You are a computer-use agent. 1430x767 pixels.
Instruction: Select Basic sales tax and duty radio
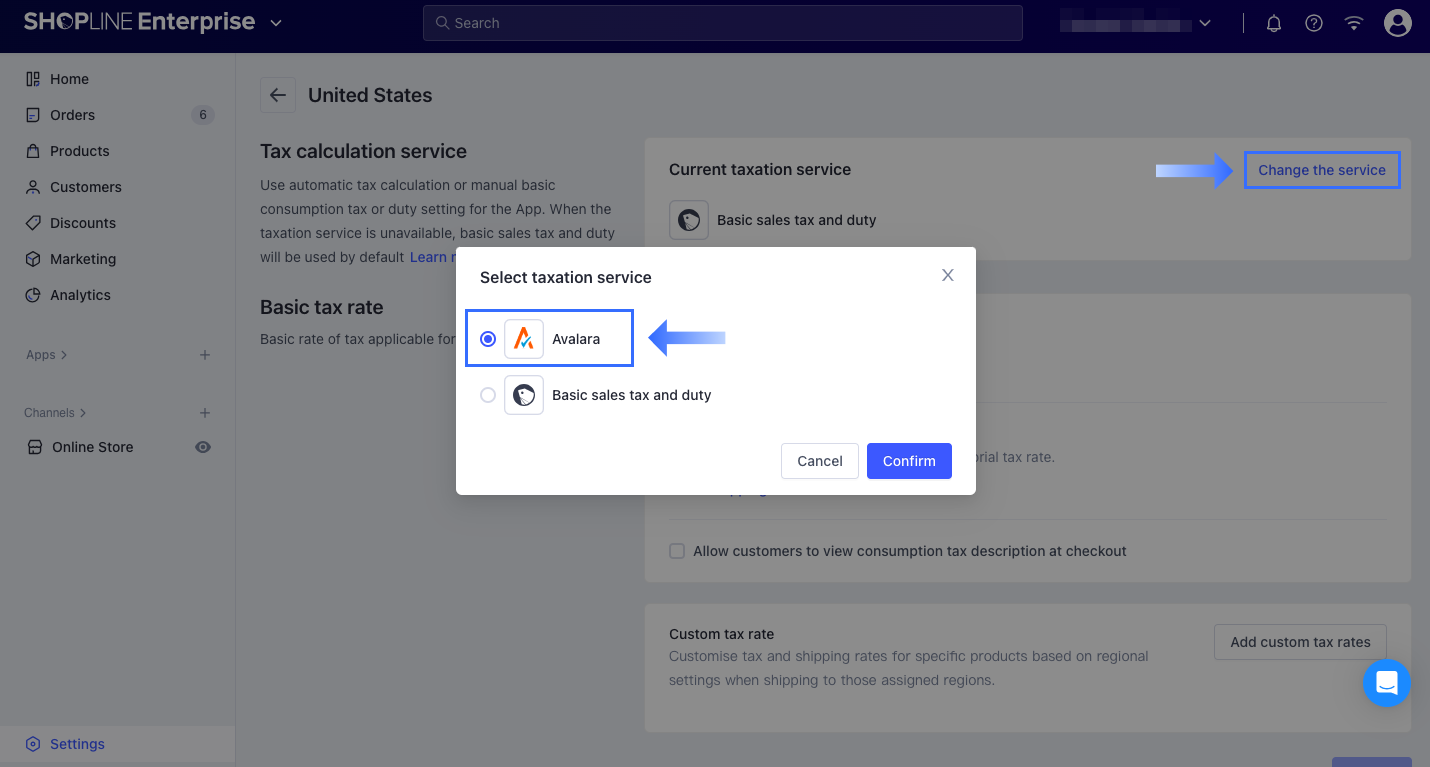[488, 395]
